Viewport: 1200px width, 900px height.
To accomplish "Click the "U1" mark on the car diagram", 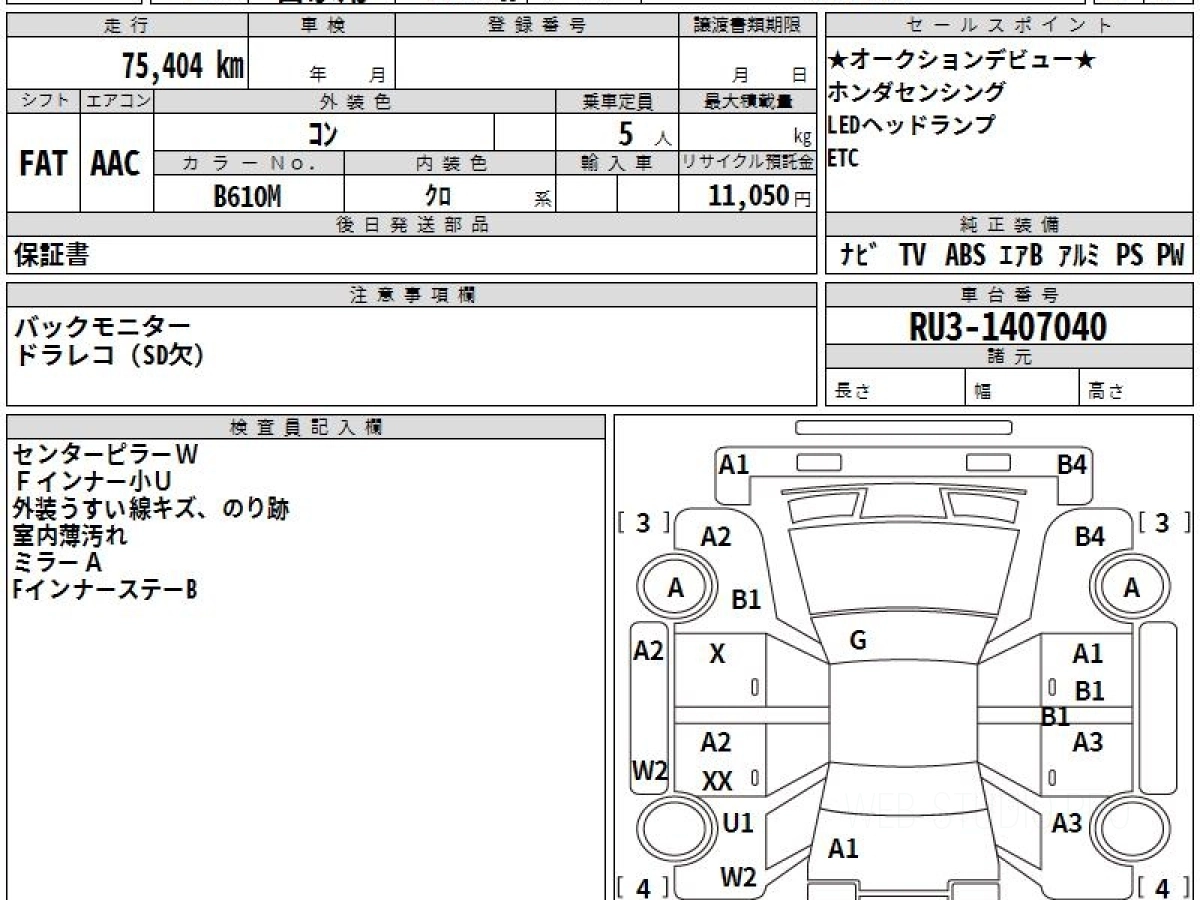I will click(x=737, y=823).
